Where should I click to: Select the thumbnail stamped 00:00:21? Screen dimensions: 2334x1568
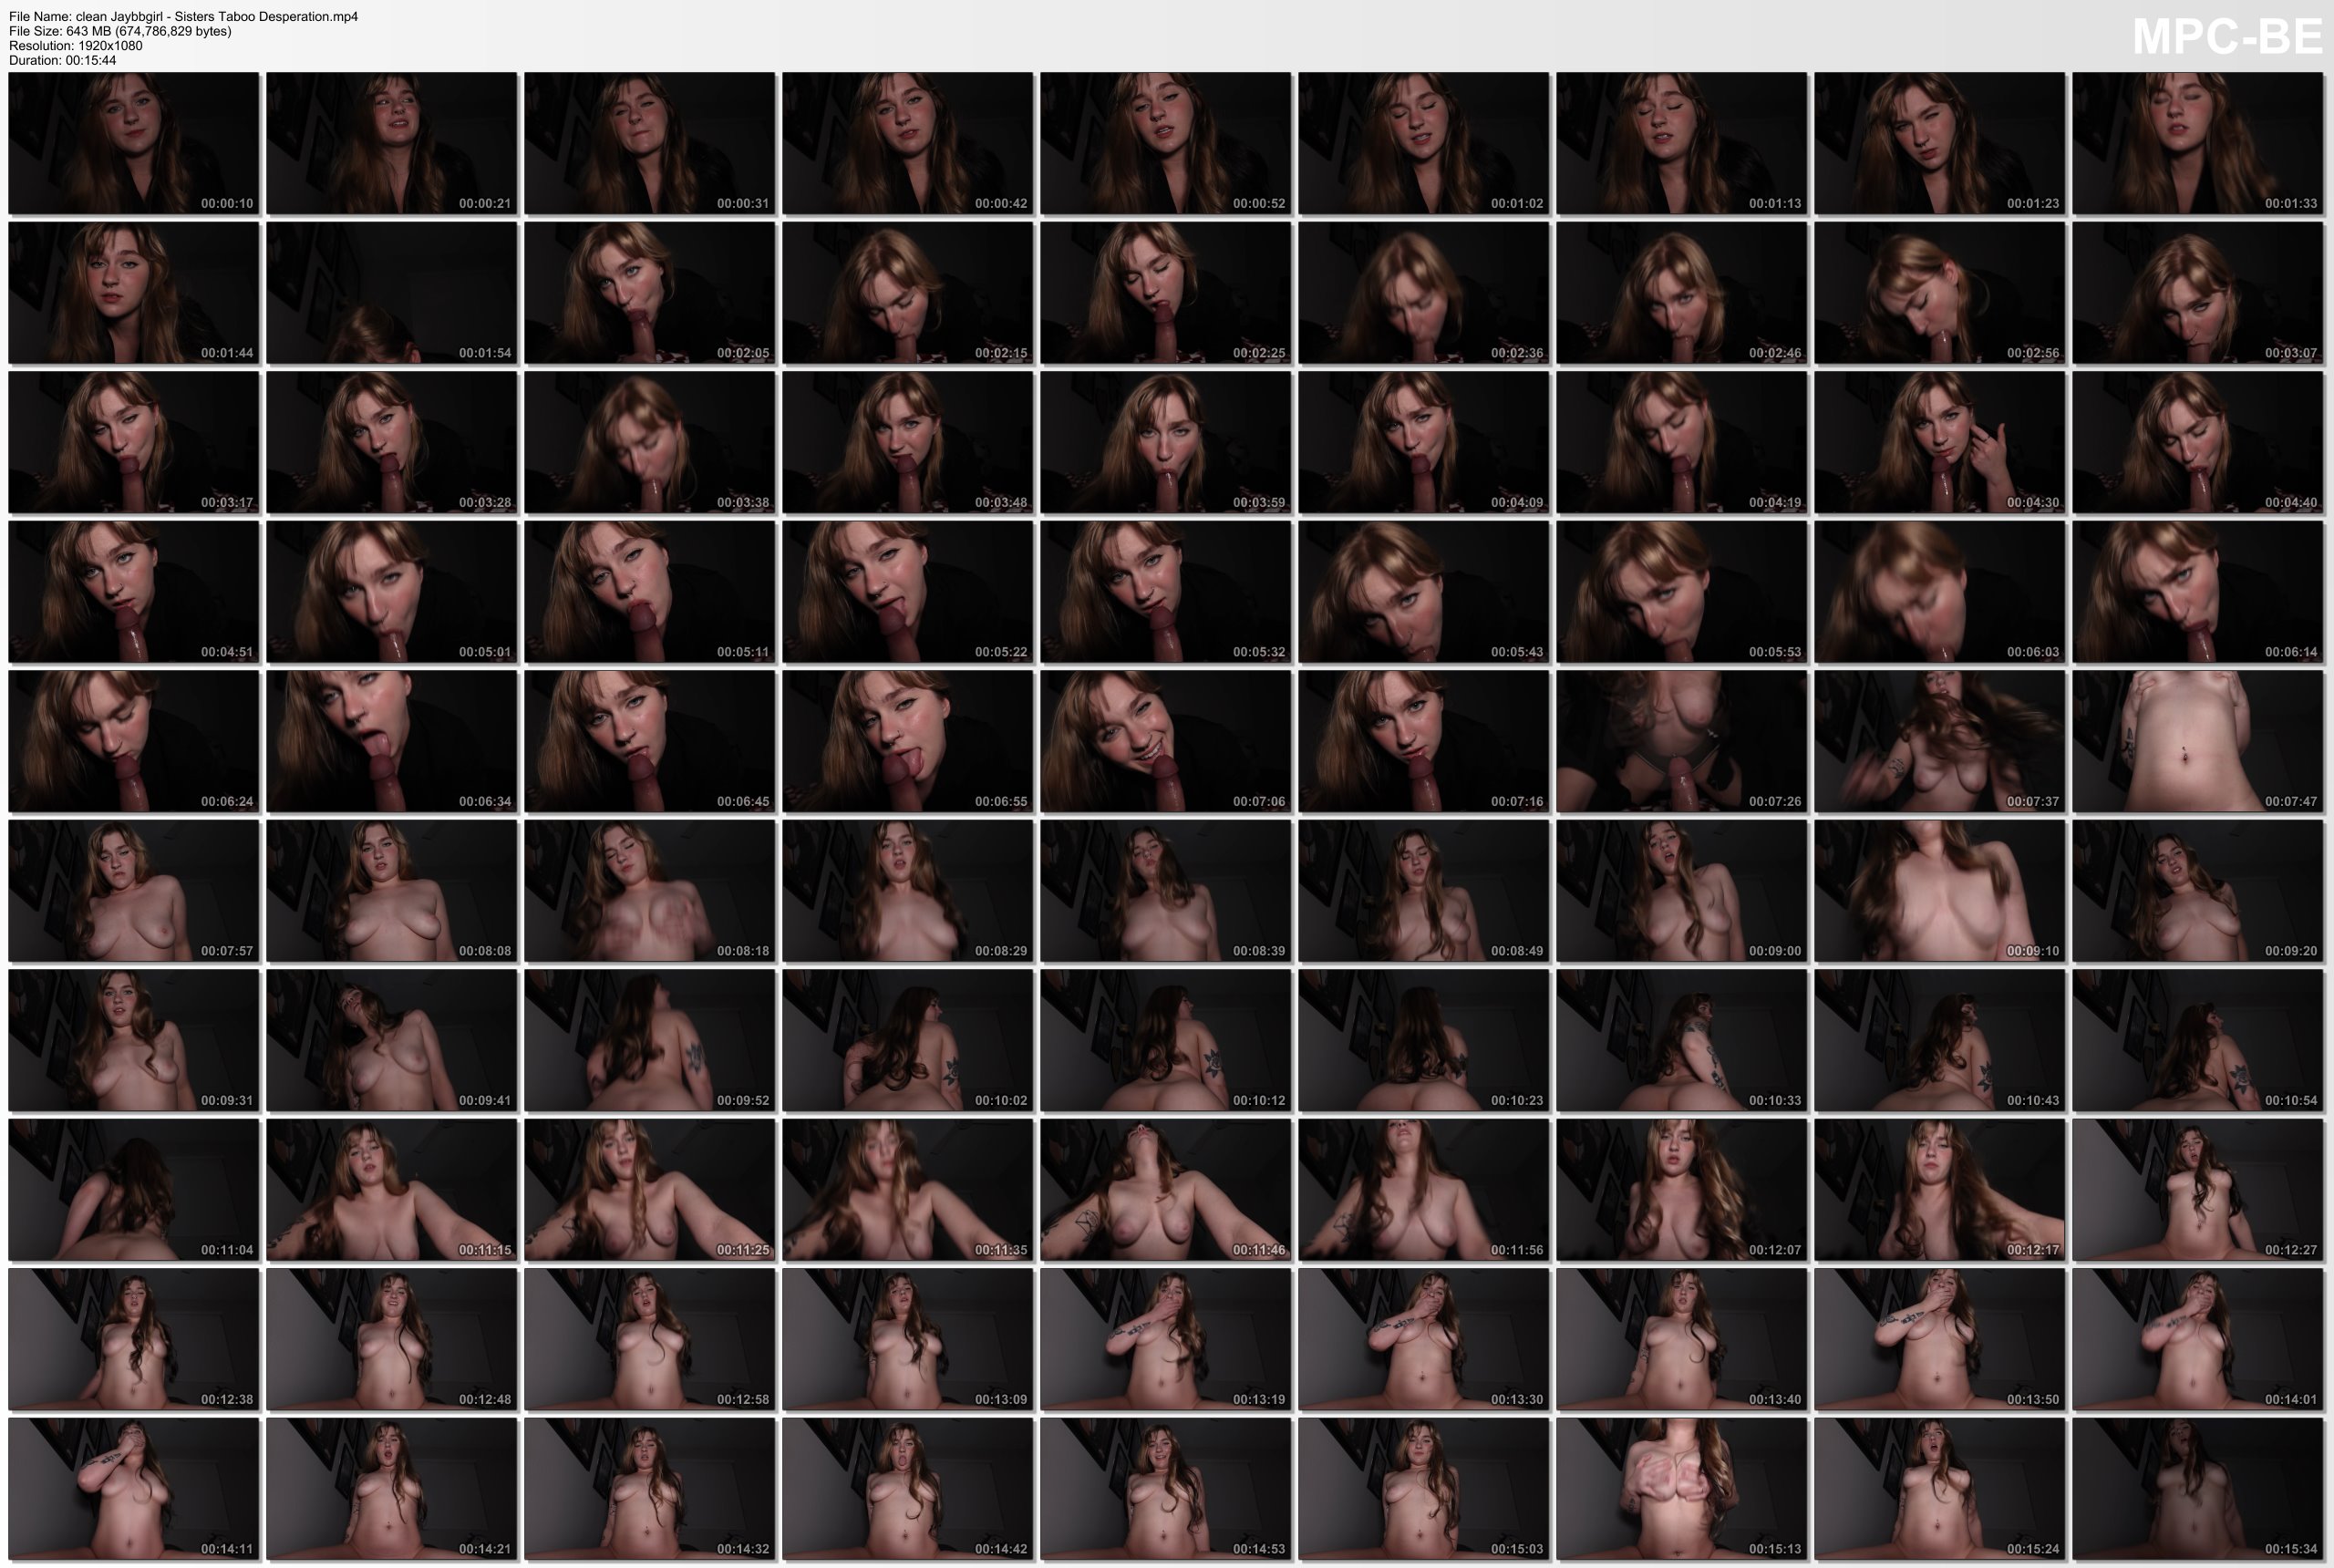pos(392,142)
